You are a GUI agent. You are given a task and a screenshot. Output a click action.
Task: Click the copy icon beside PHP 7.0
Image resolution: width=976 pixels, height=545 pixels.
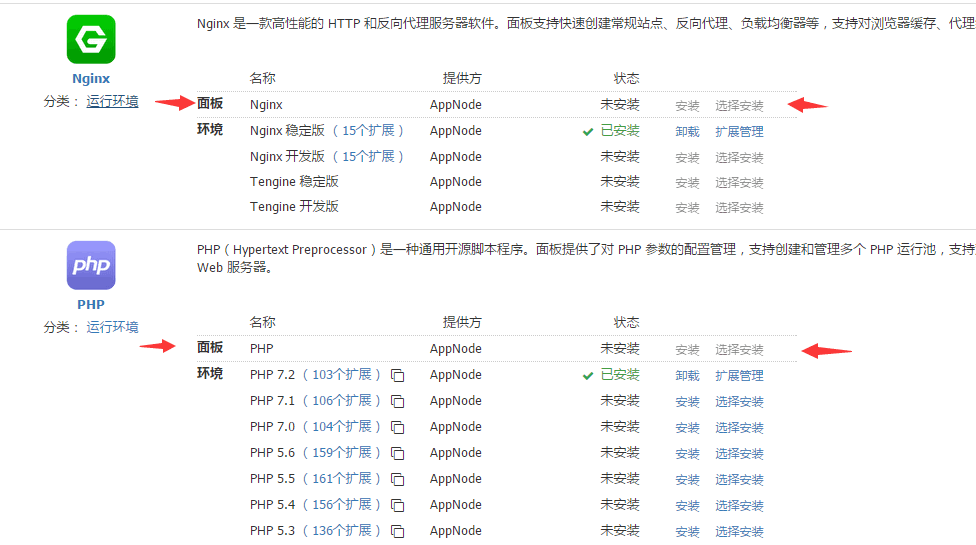click(398, 428)
